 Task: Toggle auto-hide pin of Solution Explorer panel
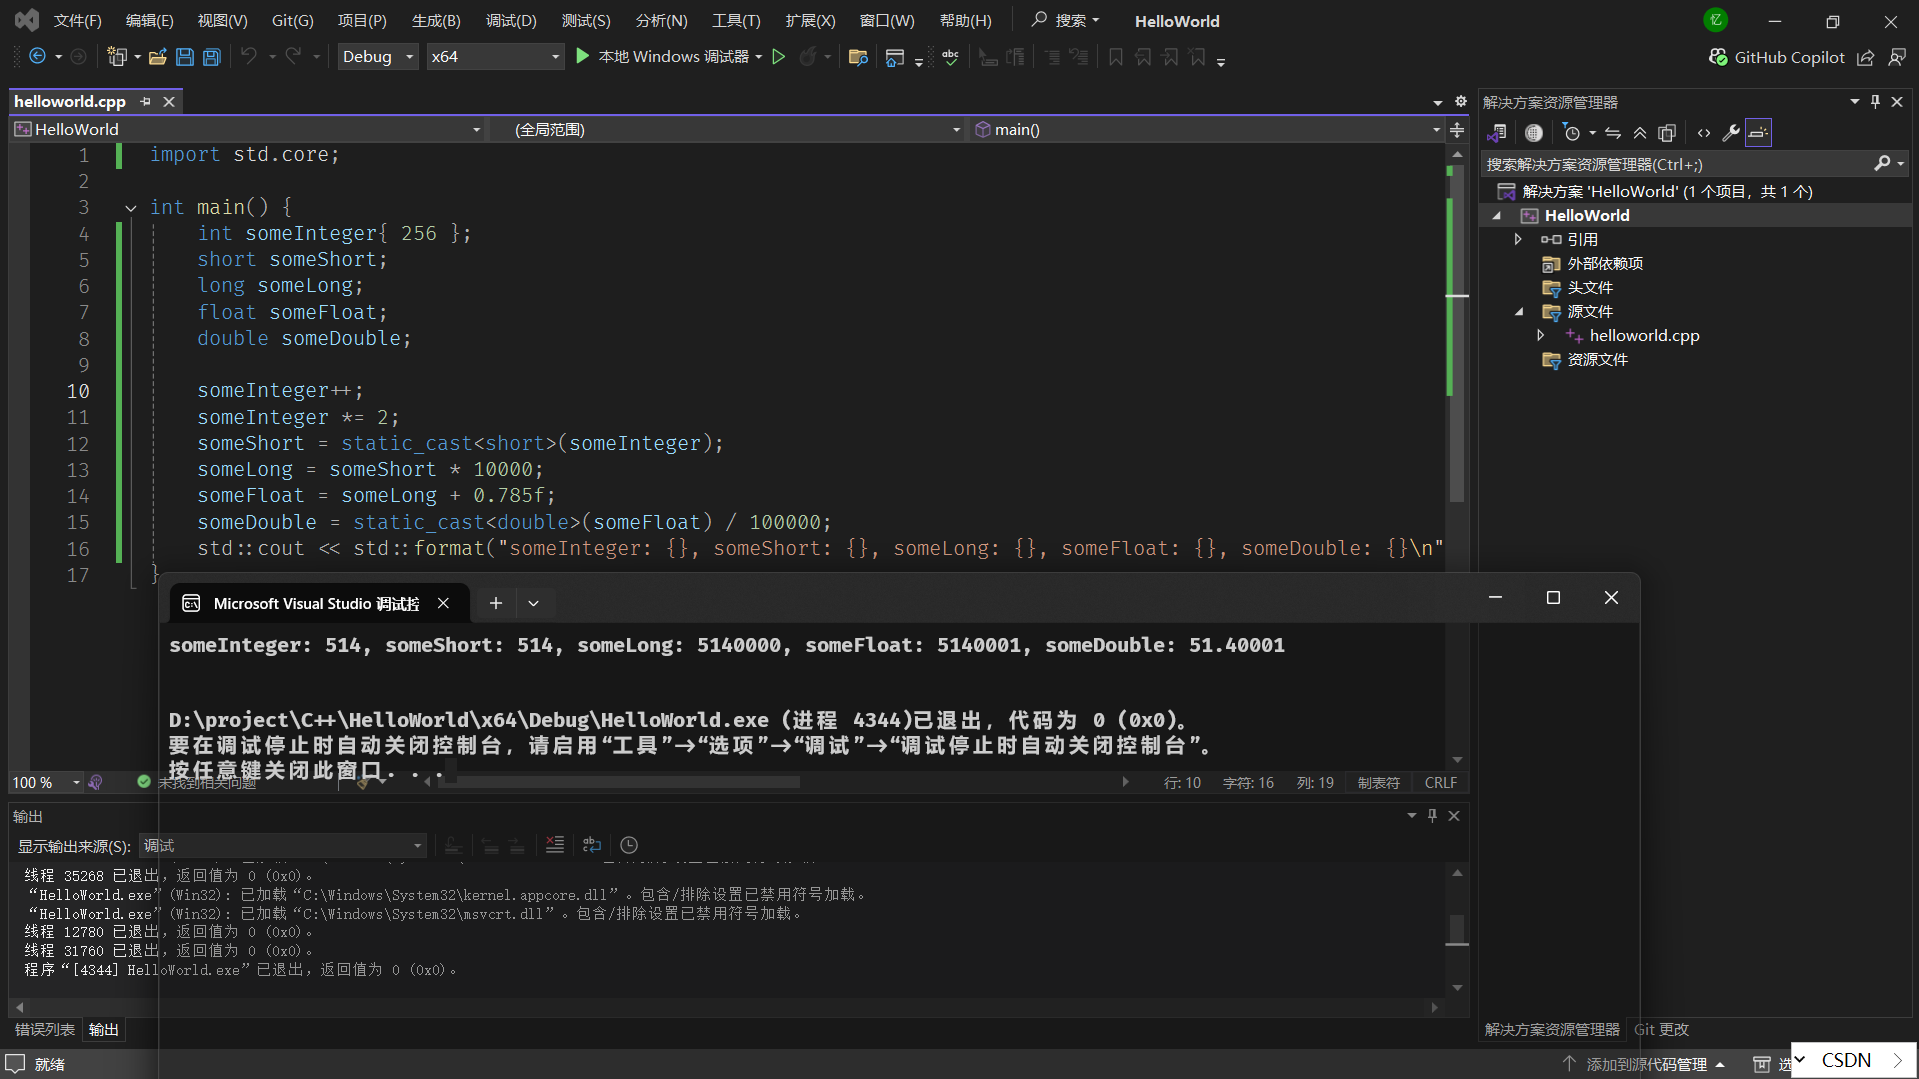1876,101
